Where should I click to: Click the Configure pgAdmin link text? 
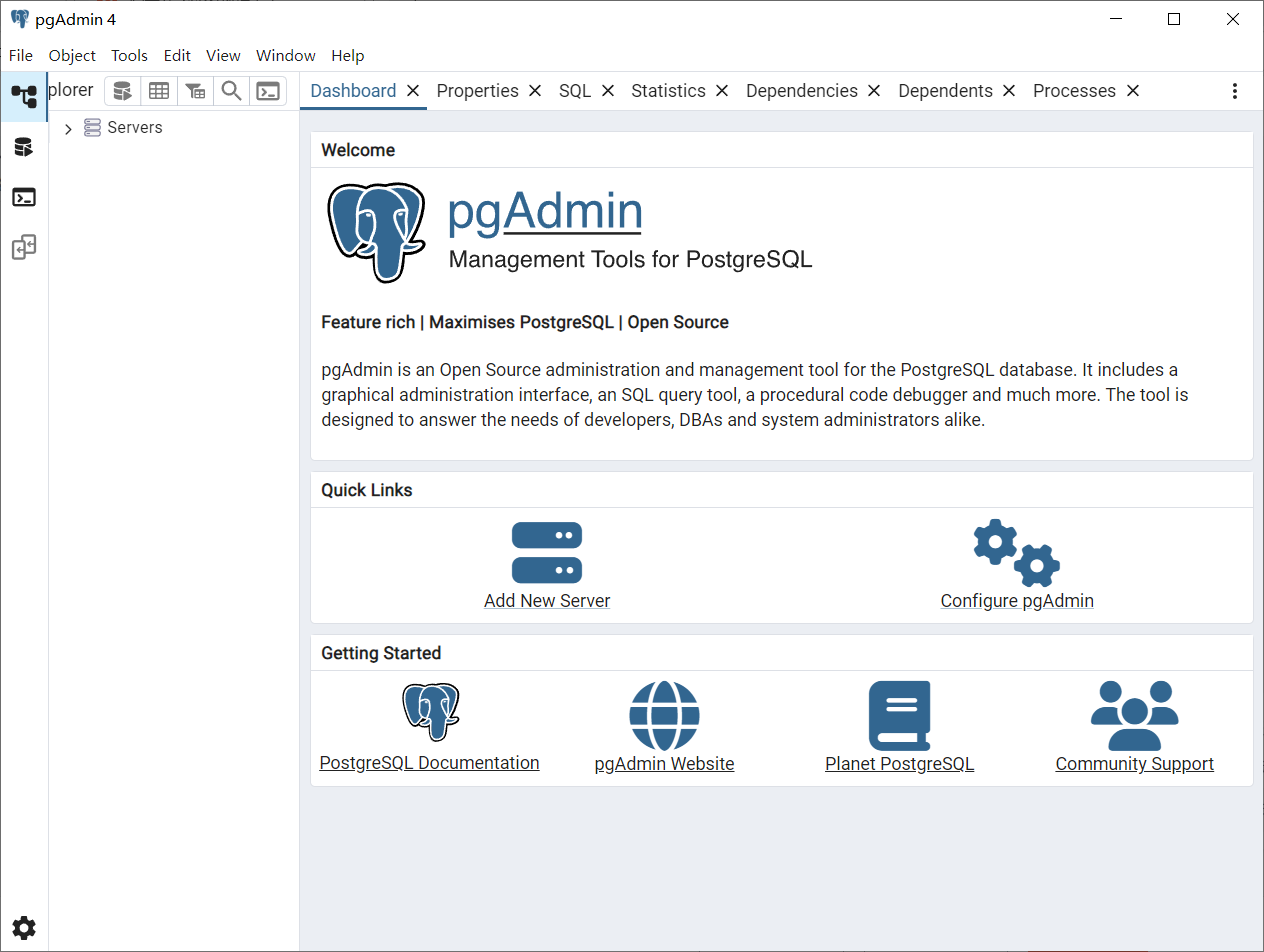1017,601
